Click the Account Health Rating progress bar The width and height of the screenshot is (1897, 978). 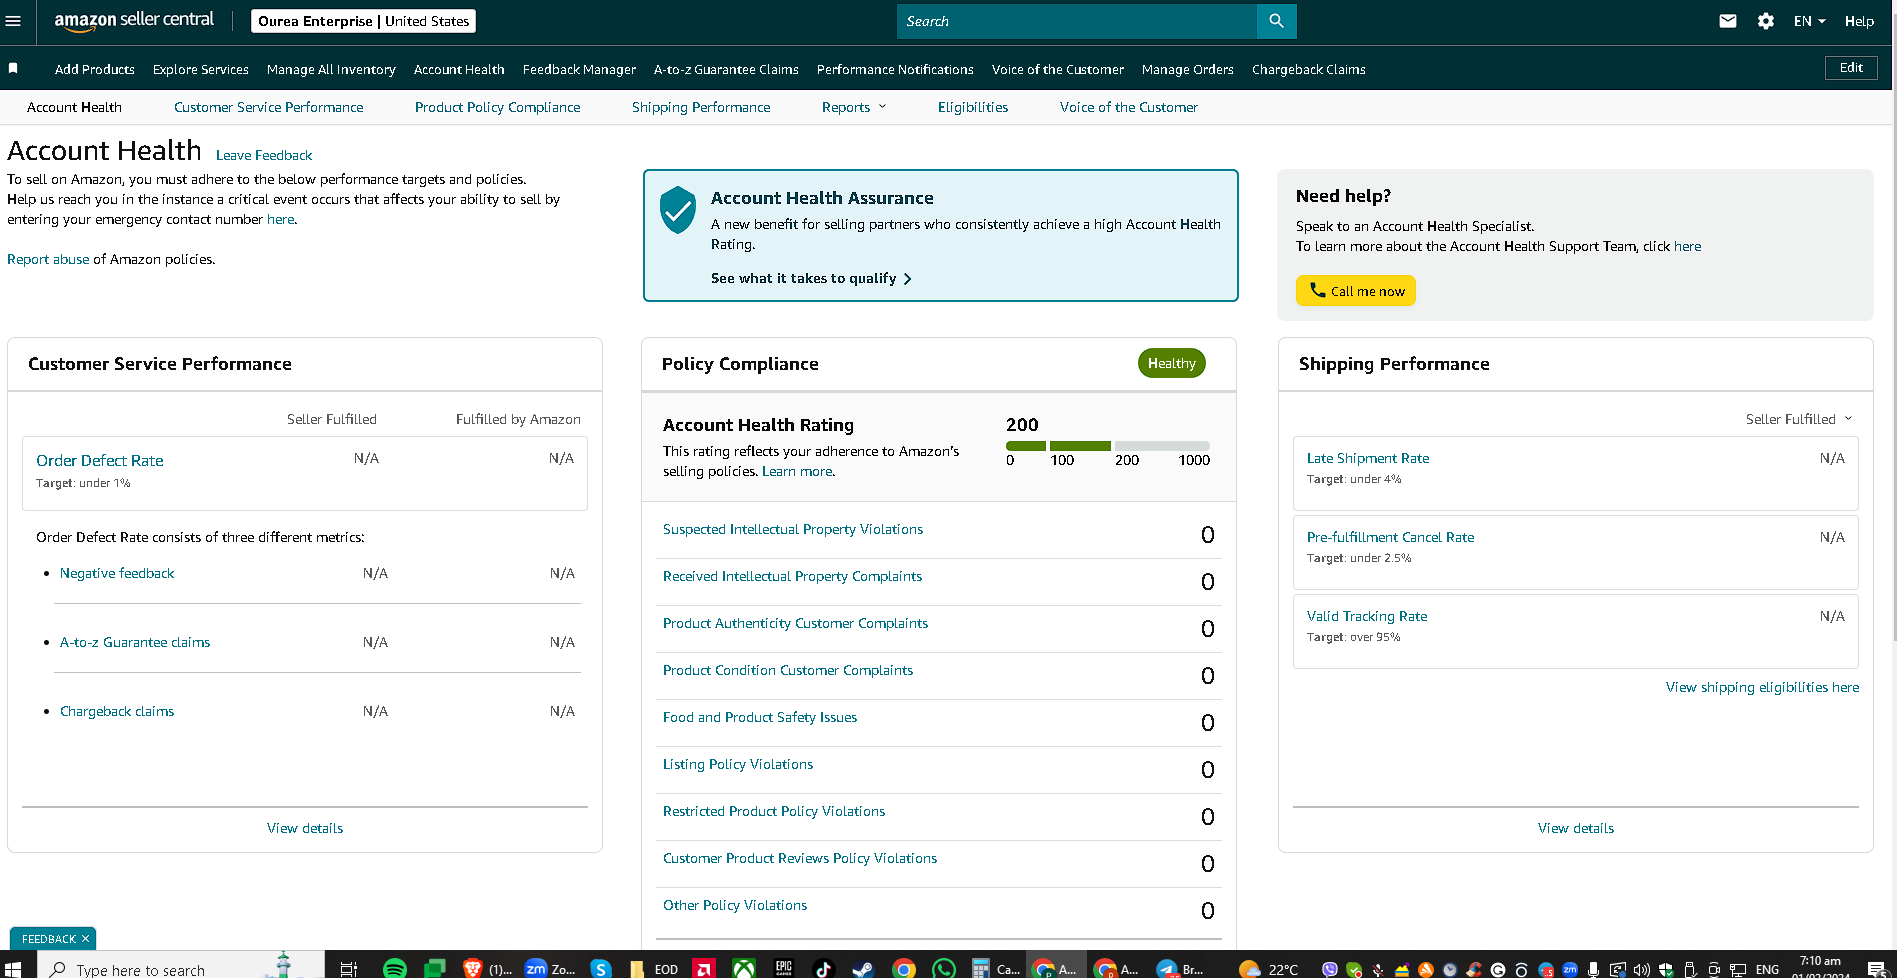[x=1108, y=446]
